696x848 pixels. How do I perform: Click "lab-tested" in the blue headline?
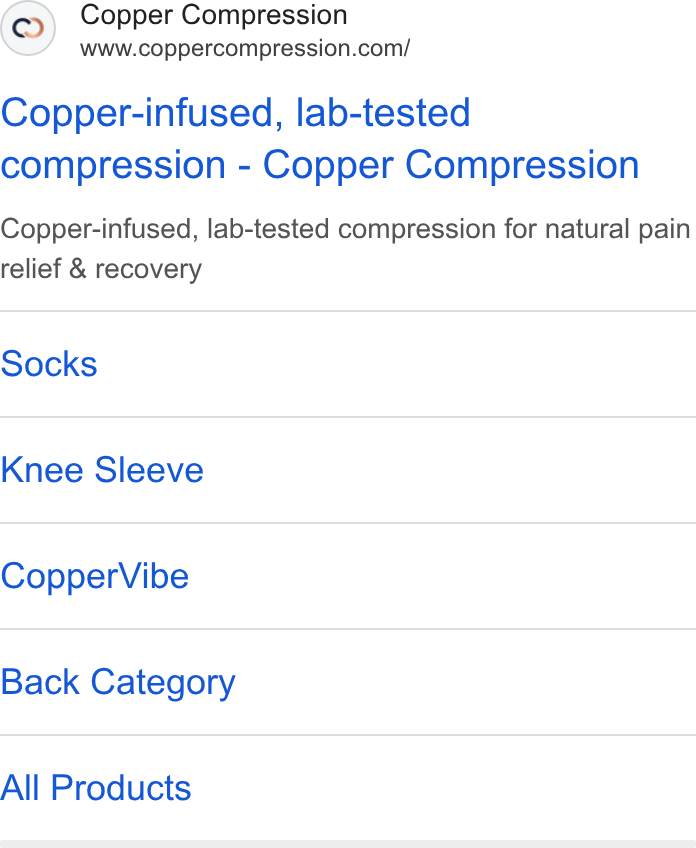pos(383,112)
